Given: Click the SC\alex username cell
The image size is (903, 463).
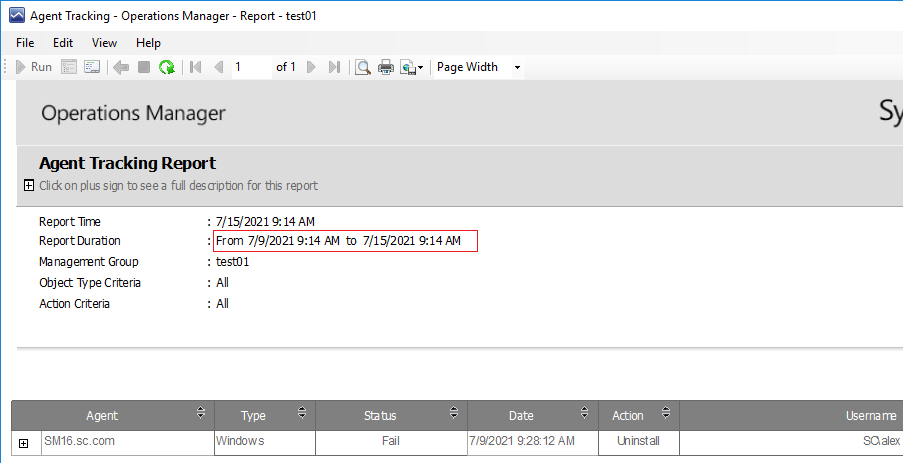Looking at the screenshot, I should 791,443.
